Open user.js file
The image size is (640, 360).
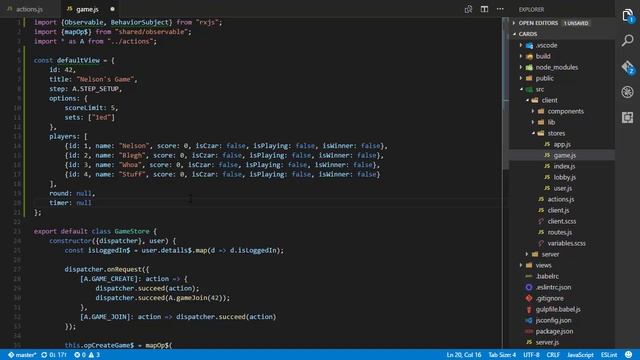(x=562, y=188)
